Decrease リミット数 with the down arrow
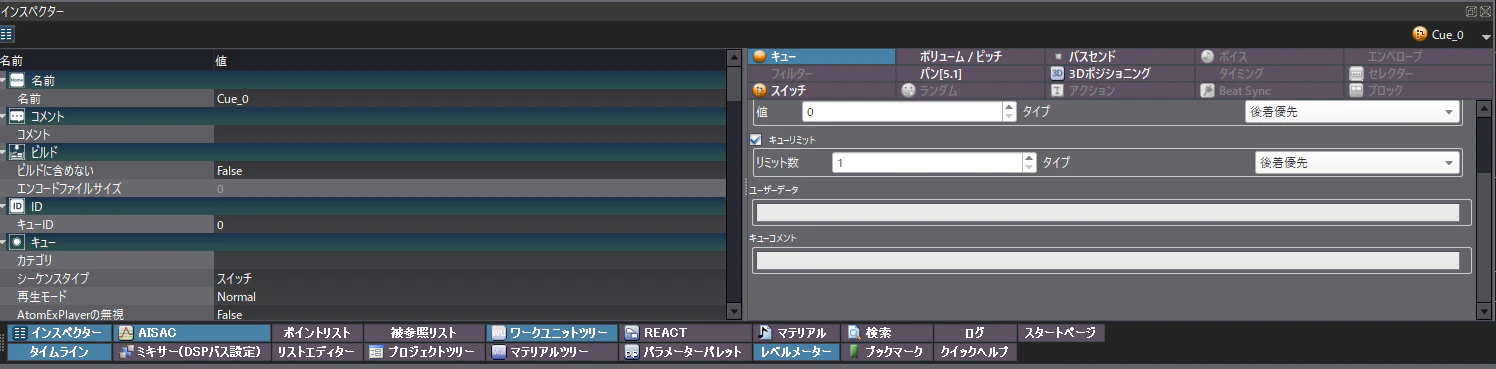1496x369 pixels. click(1030, 167)
